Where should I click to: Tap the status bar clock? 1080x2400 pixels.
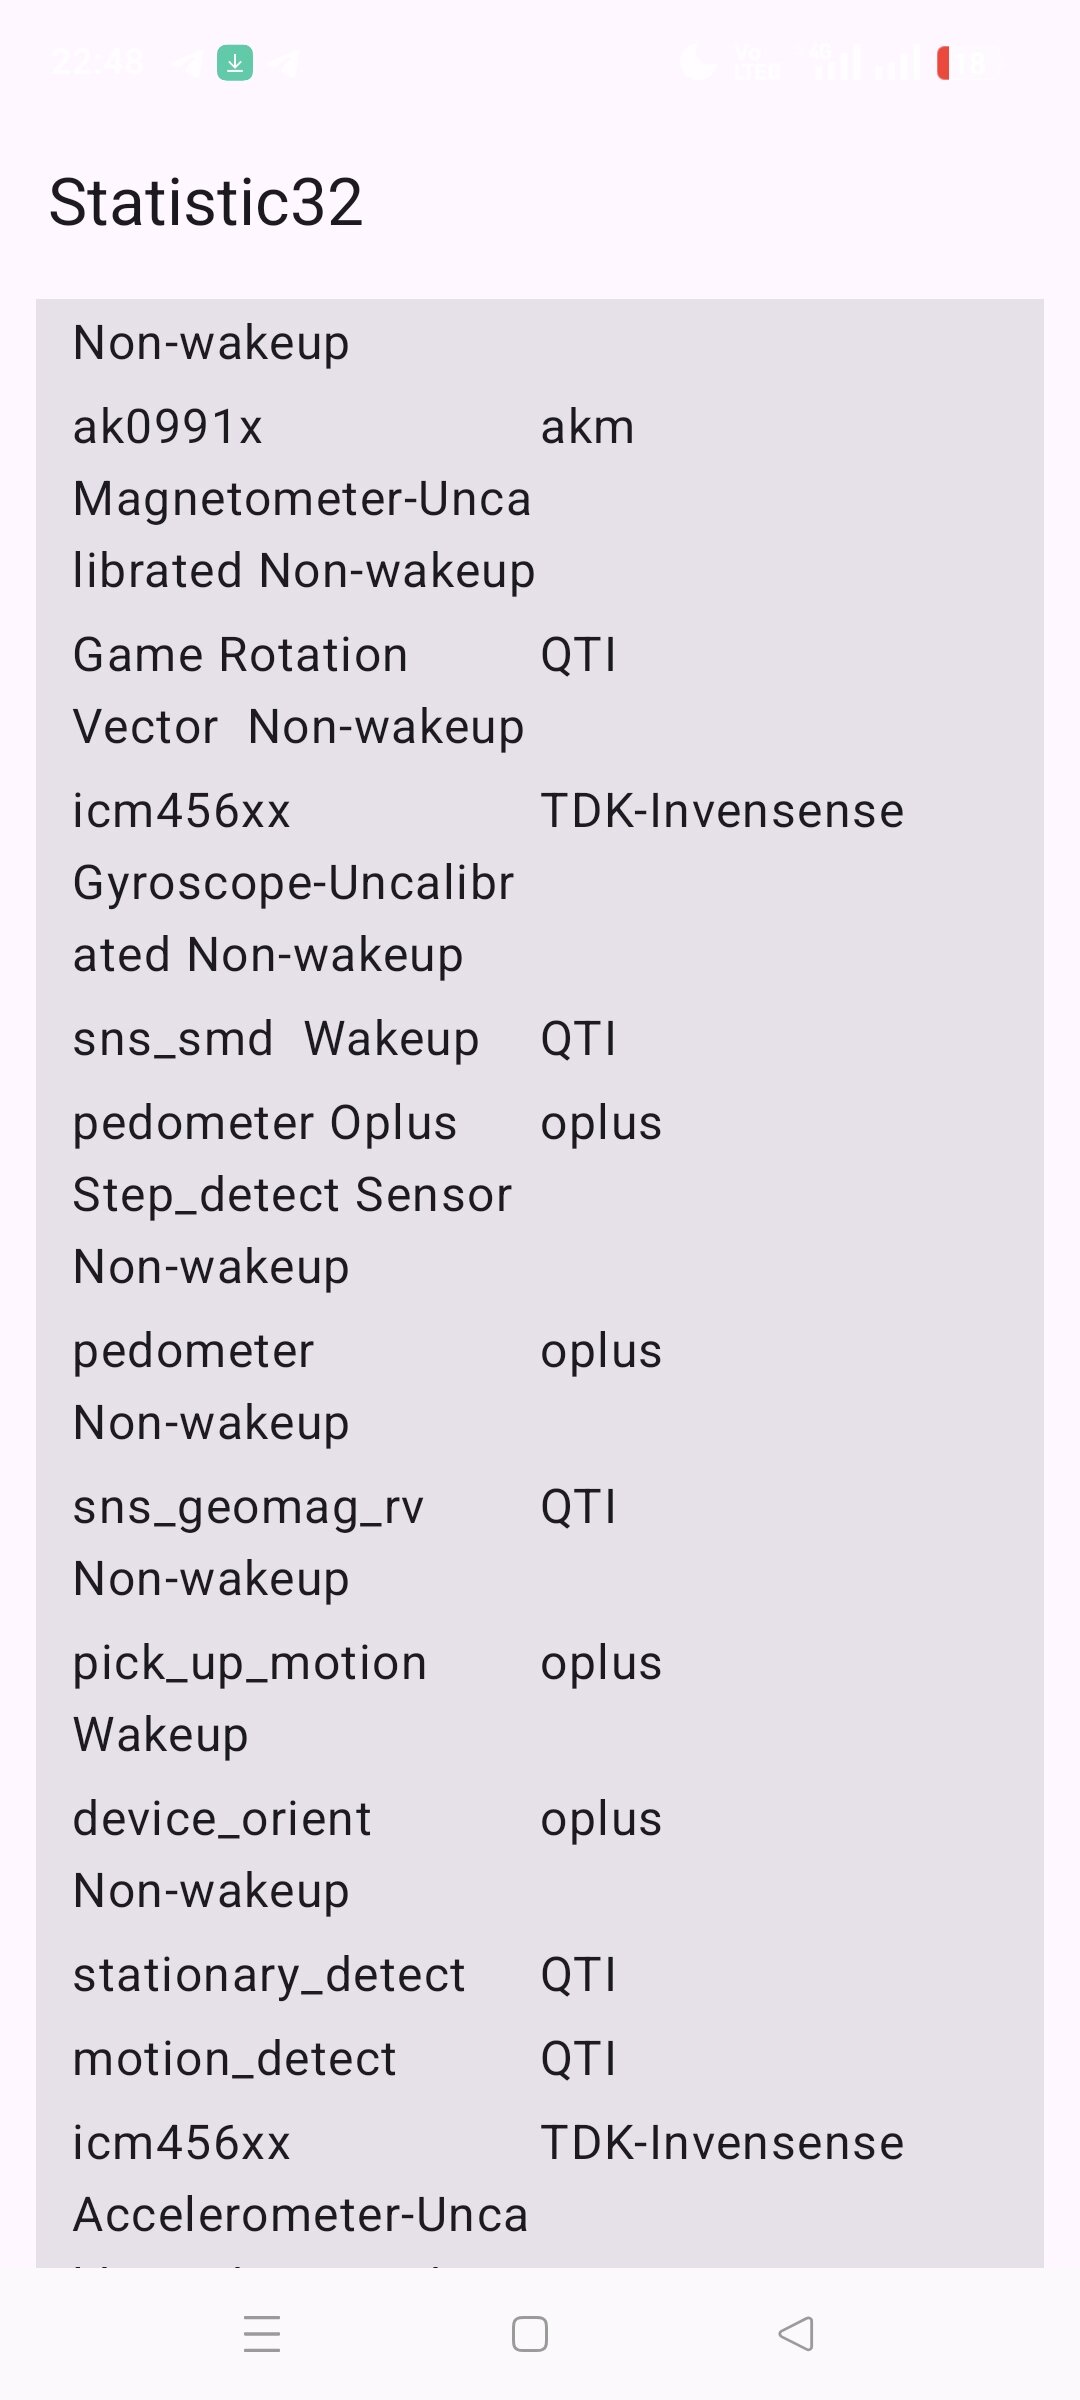[x=97, y=63]
